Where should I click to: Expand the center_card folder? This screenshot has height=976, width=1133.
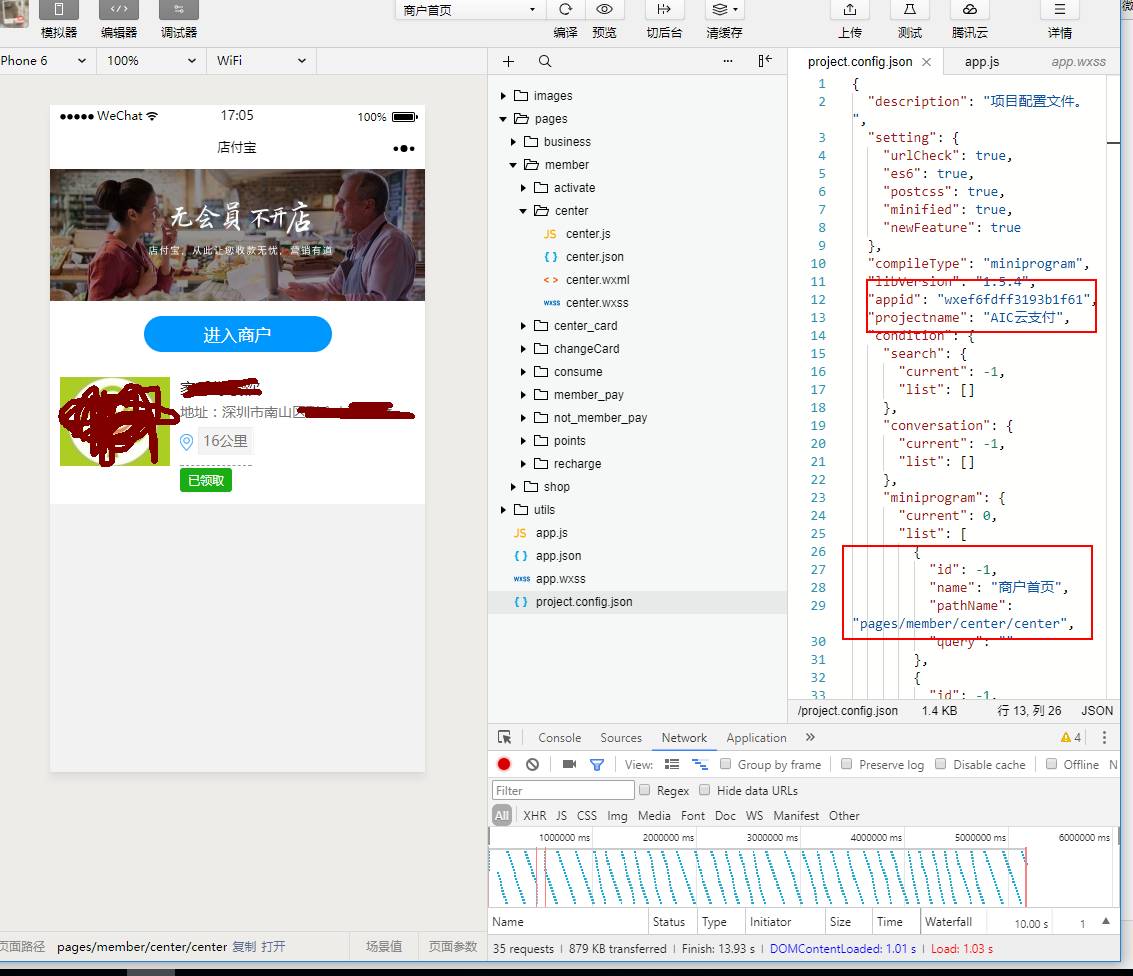[x=584, y=326]
